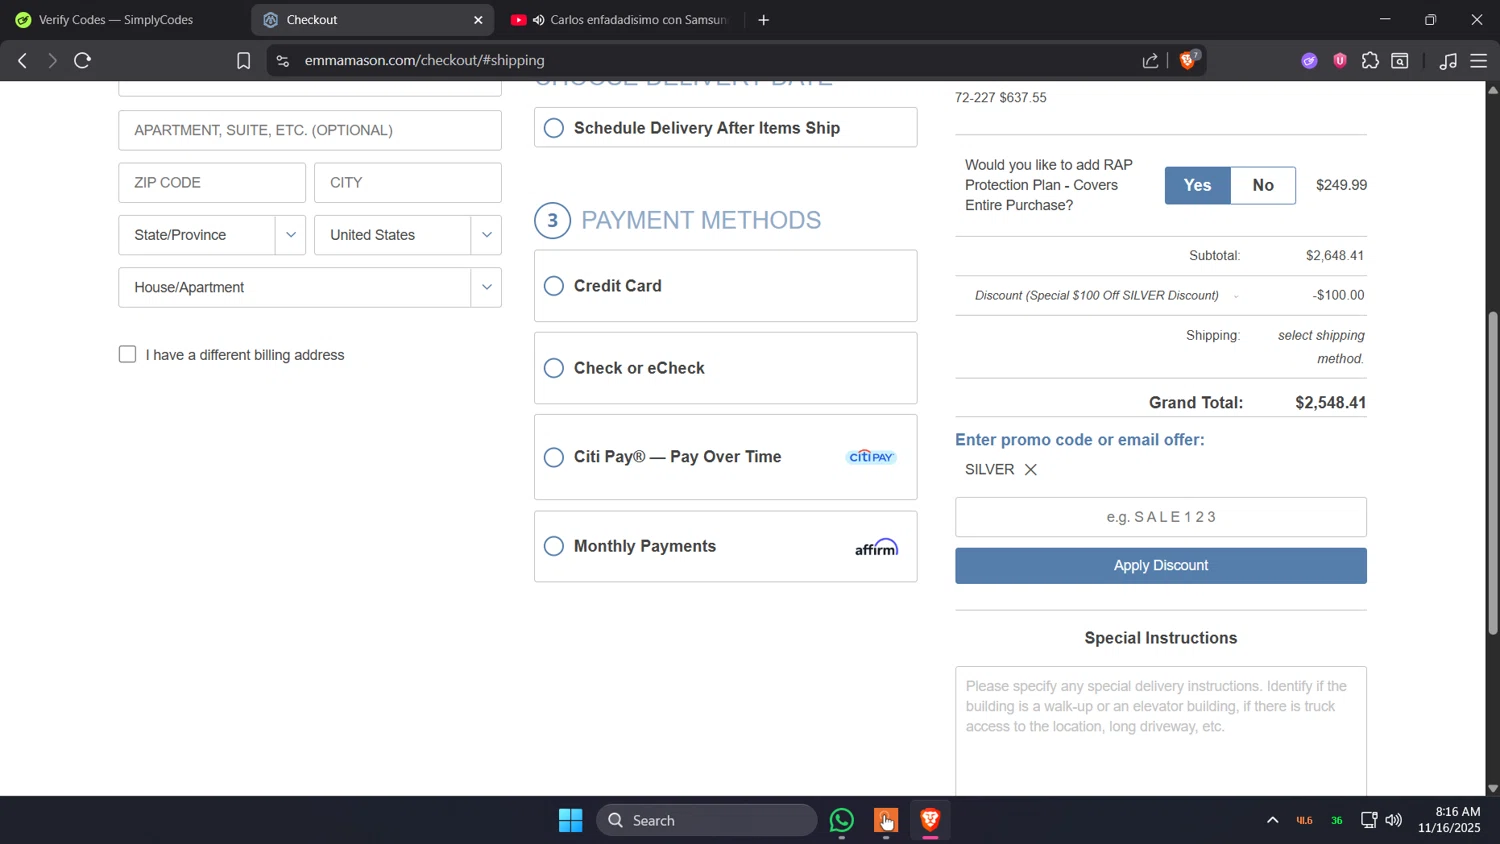Viewport: 1500px width, 844px height.
Task: Open a new browser tab
Action: pos(764,20)
